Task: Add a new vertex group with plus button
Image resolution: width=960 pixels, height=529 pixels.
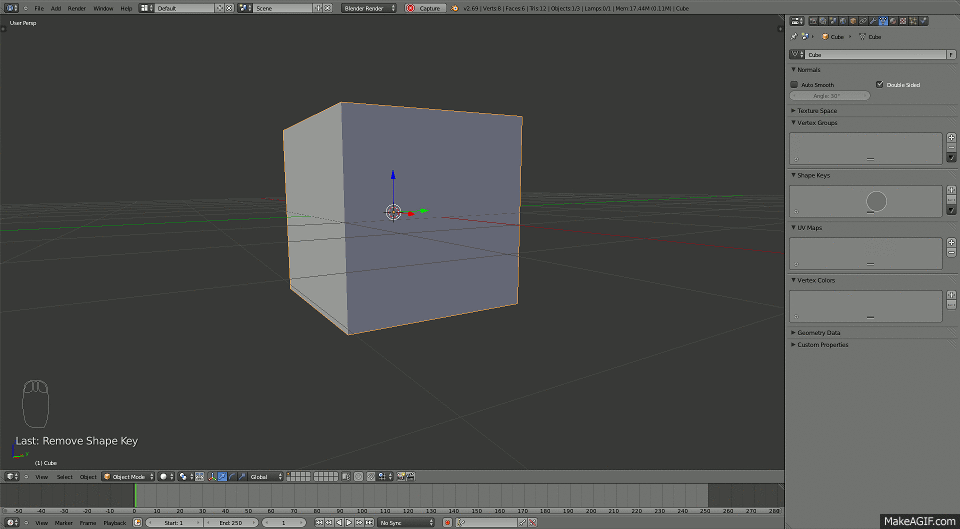Action: (951, 137)
